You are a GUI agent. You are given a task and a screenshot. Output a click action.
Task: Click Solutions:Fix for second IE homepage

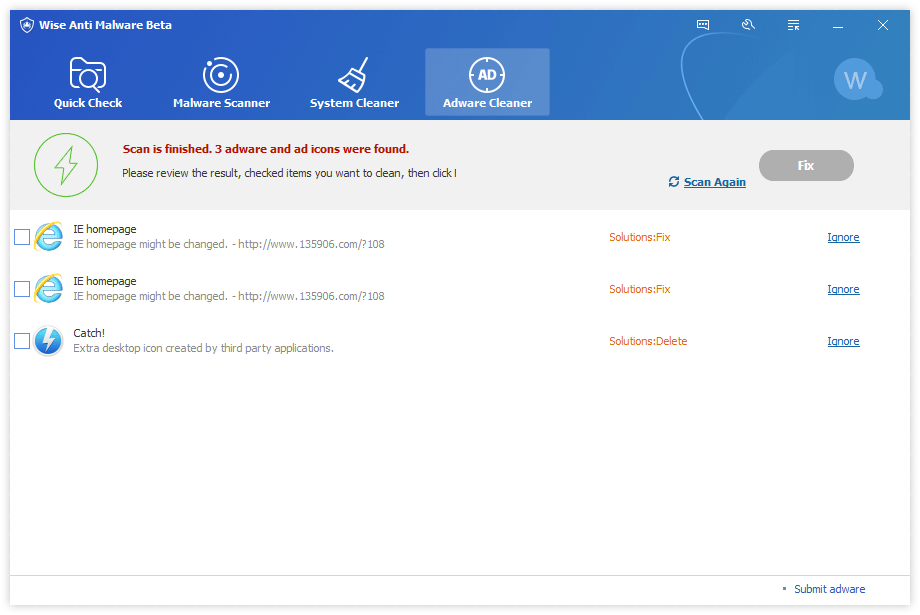click(x=640, y=289)
